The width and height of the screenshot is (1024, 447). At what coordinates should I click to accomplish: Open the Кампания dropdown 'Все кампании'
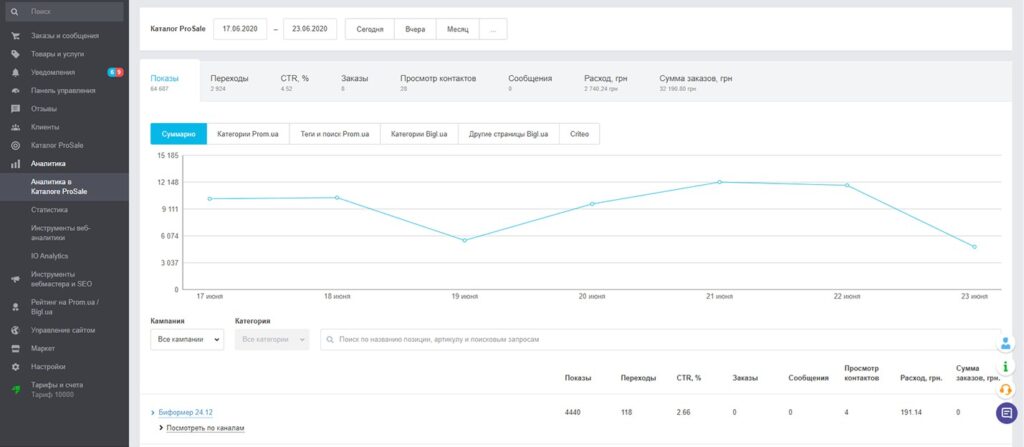(x=187, y=340)
